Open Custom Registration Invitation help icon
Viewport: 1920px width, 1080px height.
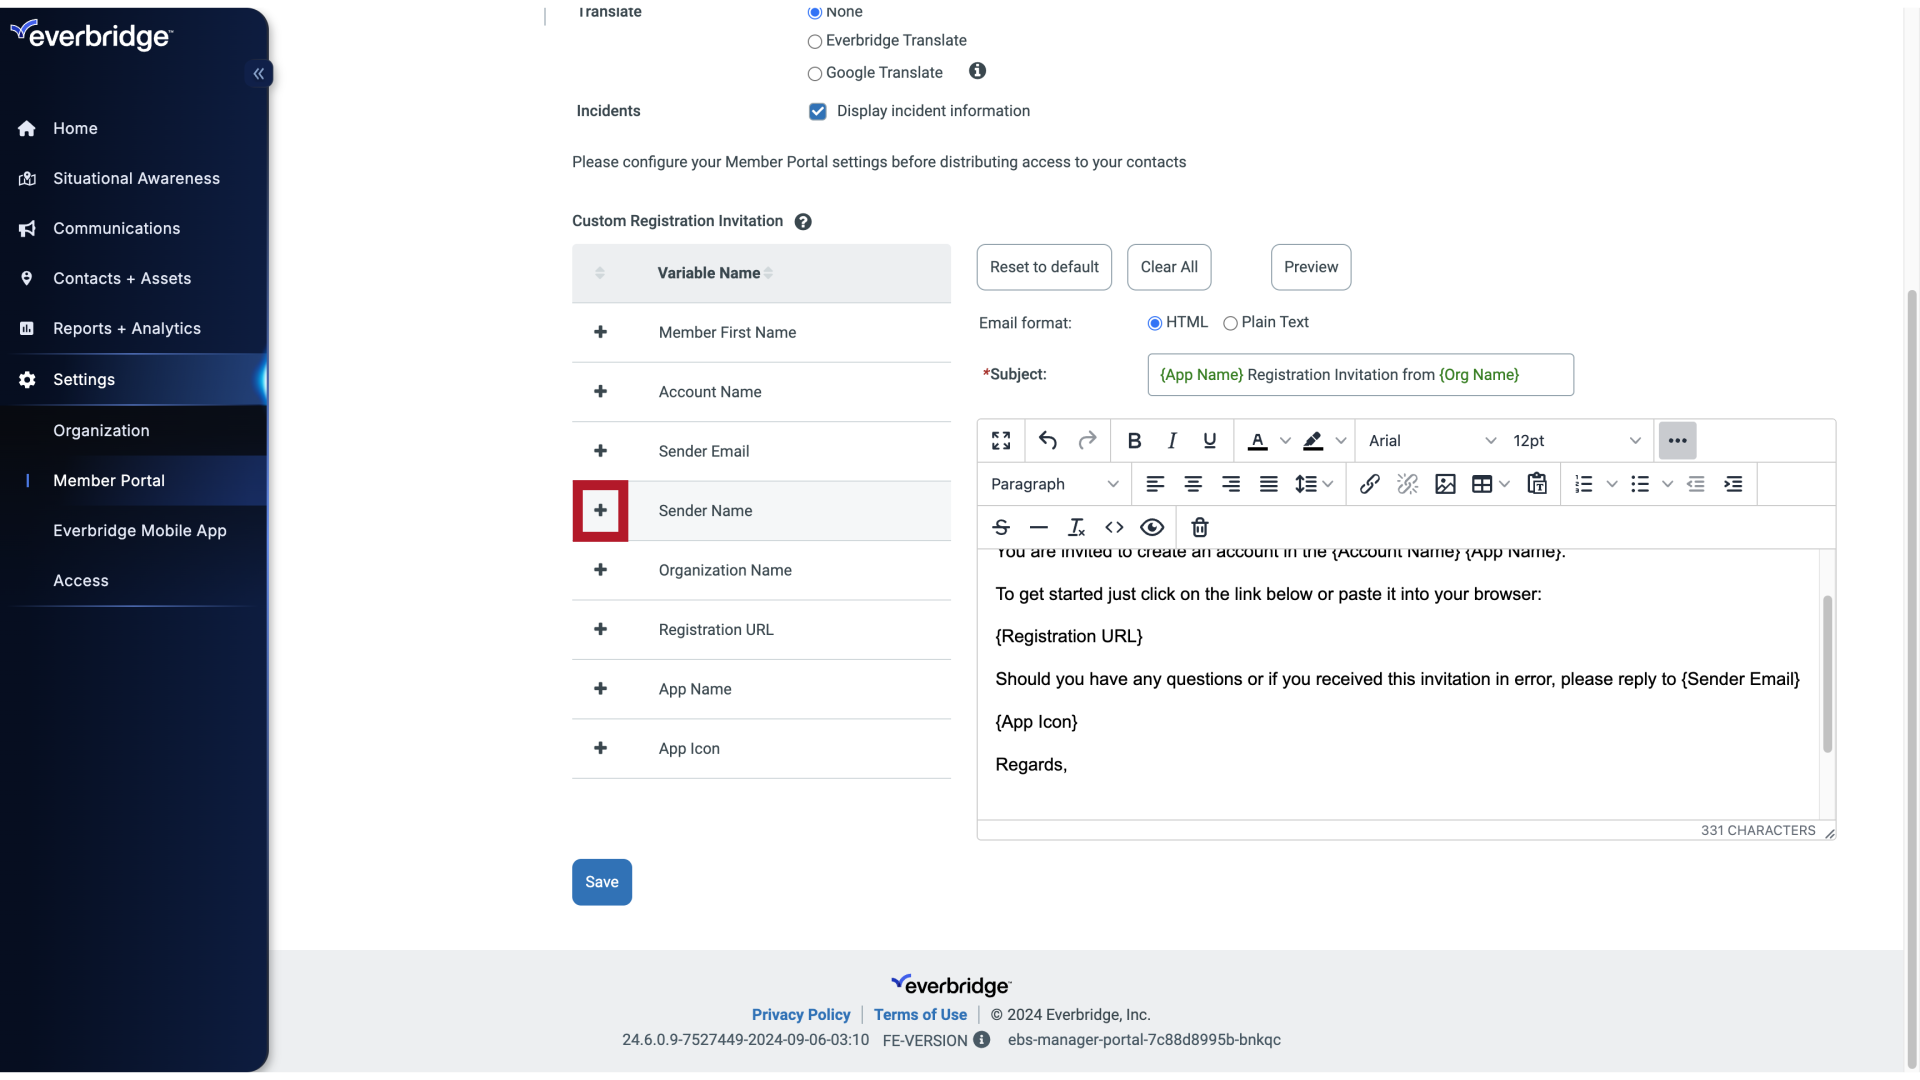(803, 222)
